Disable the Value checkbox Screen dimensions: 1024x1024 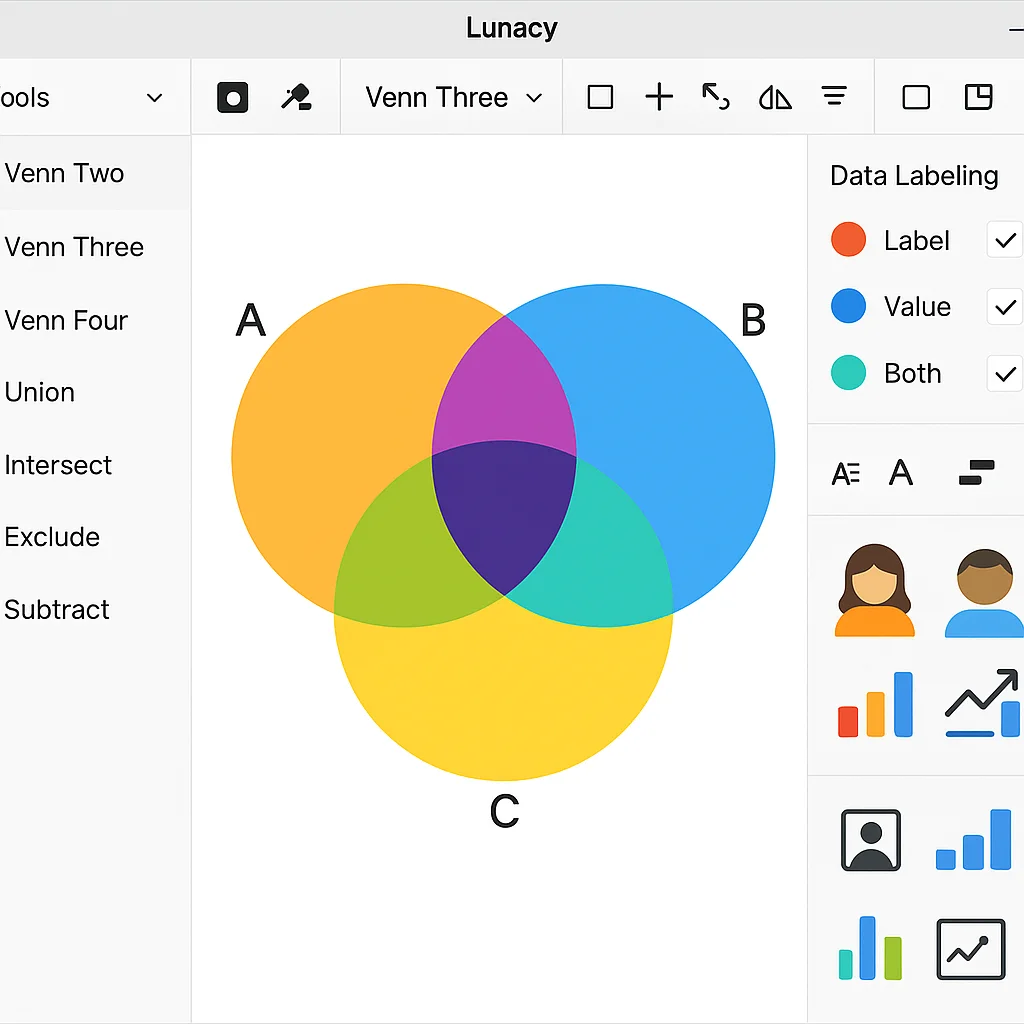[1005, 307]
